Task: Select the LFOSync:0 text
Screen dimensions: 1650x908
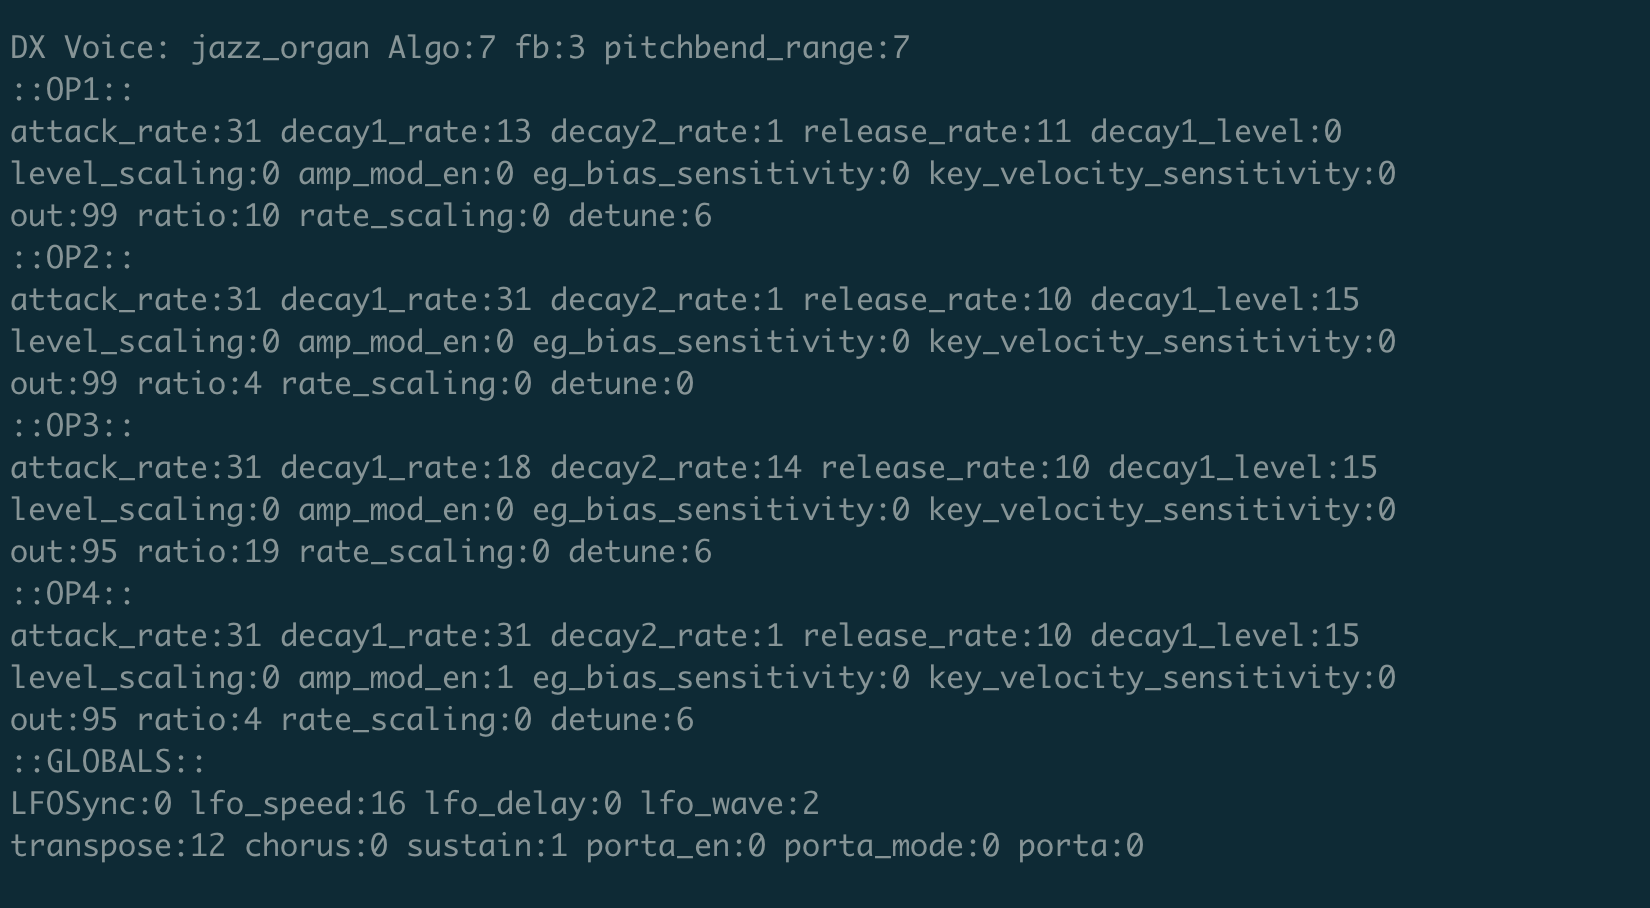Action: tap(91, 804)
